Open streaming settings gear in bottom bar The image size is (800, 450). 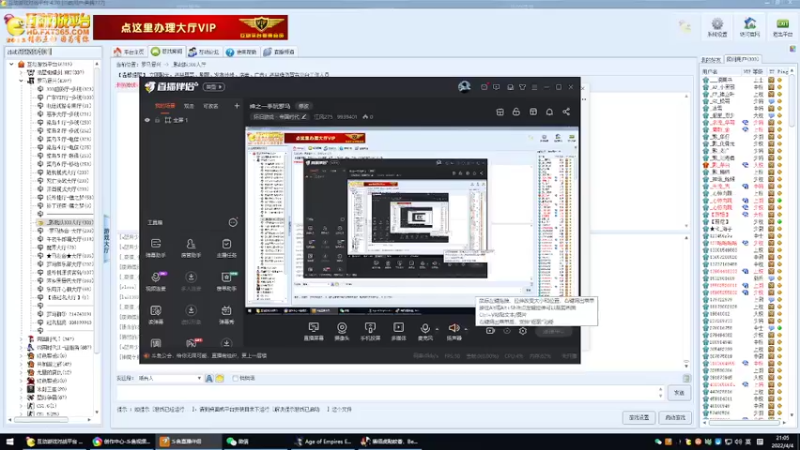tap(522, 331)
